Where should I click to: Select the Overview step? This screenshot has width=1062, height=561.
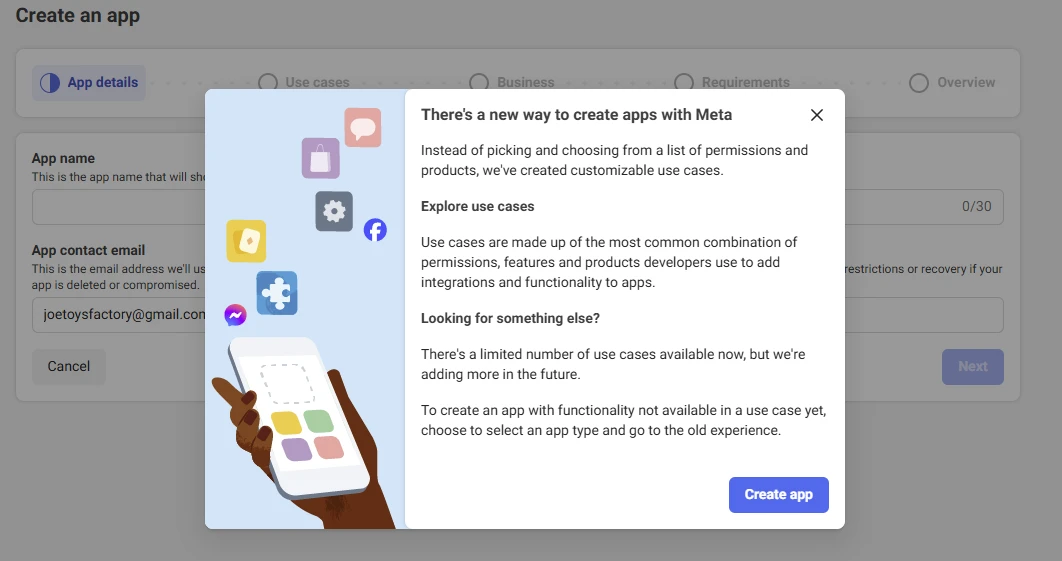click(x=952, y=83)
